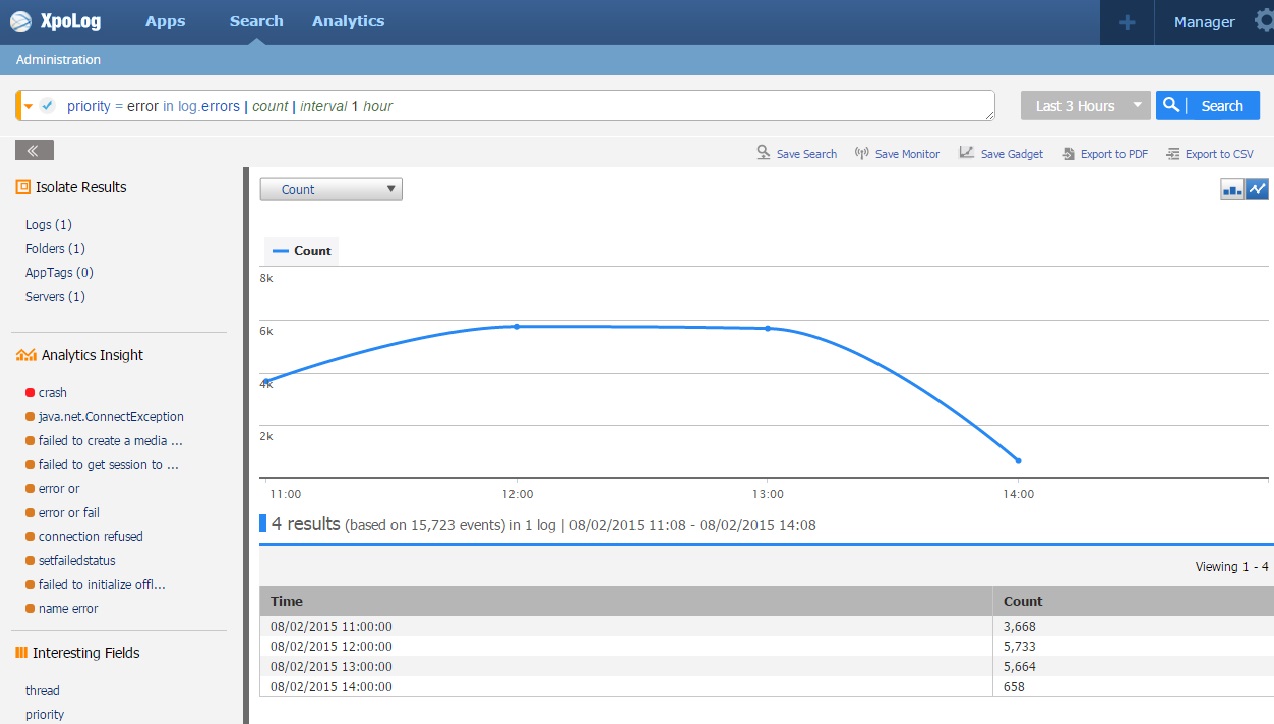
Task: Click the plus icon in header
Action: [1127, 22]
